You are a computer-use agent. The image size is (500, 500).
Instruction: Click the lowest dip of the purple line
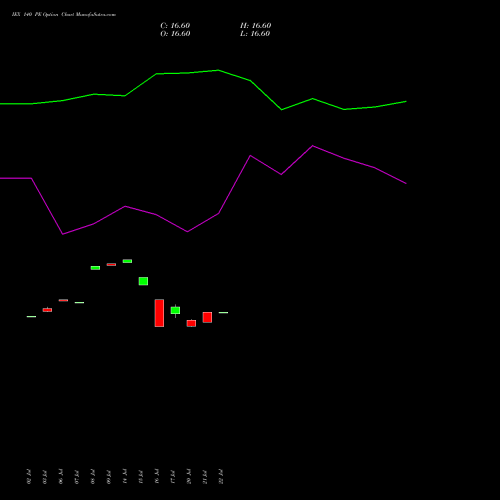pos(63,234)
